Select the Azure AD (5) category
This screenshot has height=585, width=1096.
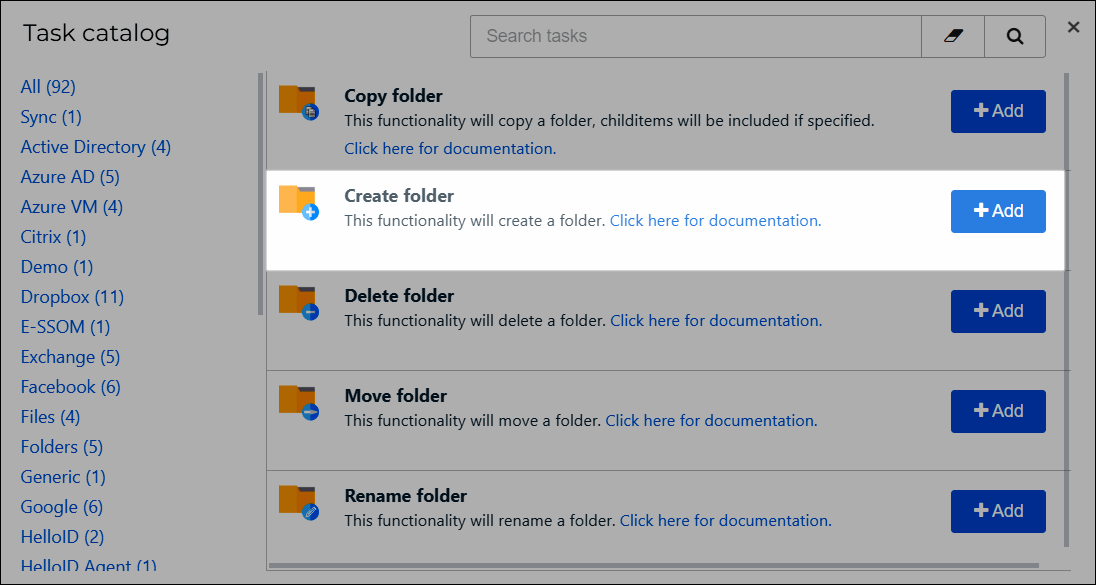pyautogui.click(x=70, y=177)
